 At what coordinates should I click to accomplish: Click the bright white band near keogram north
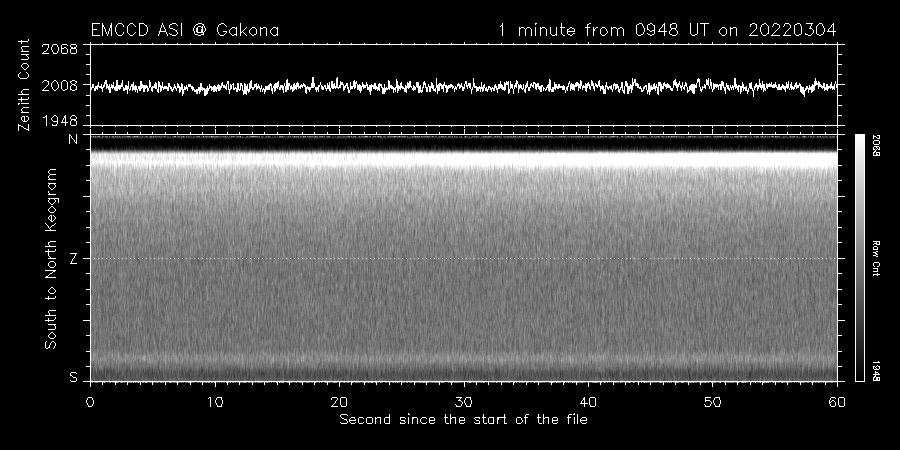(x=463, y=158)
